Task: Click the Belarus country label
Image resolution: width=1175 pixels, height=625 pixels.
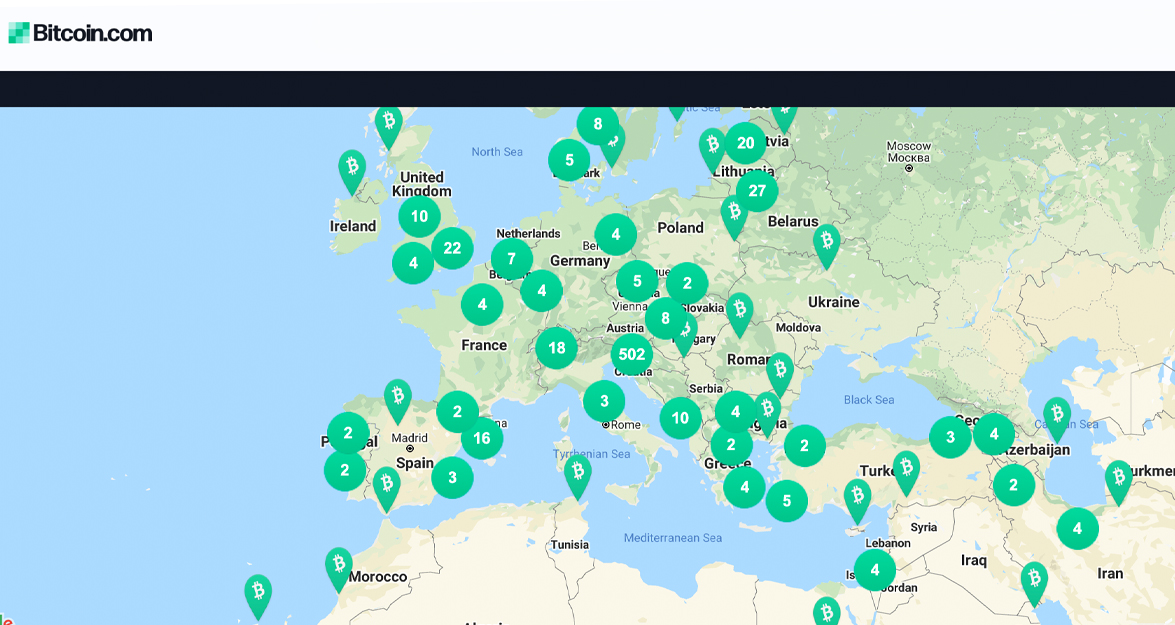Action: (x=793, y=222)
